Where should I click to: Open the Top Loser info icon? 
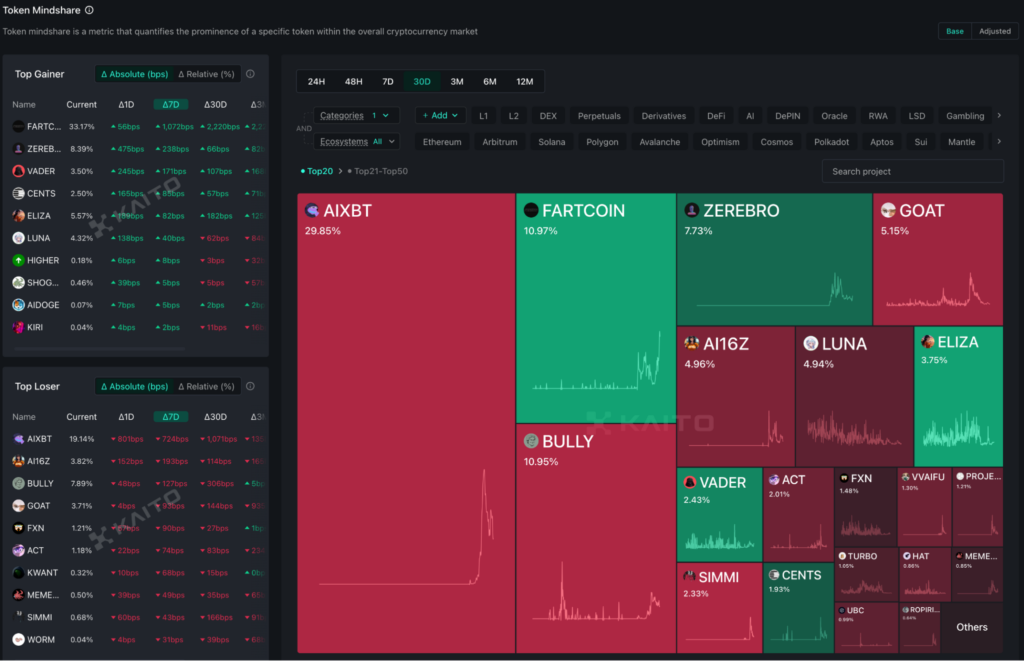pyautogui.click(x=250, y=386)
